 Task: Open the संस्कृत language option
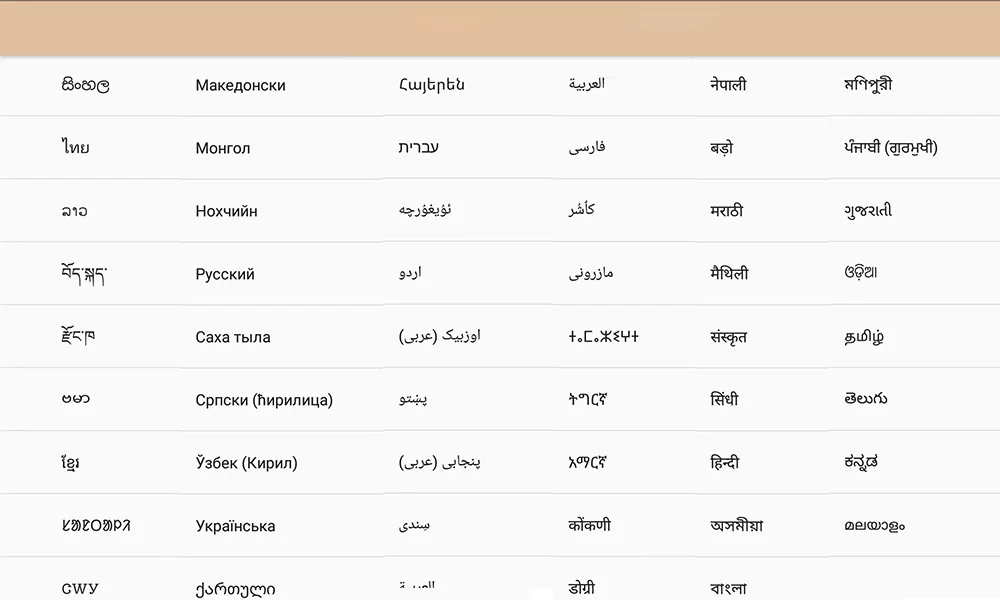tap(728, 337)
